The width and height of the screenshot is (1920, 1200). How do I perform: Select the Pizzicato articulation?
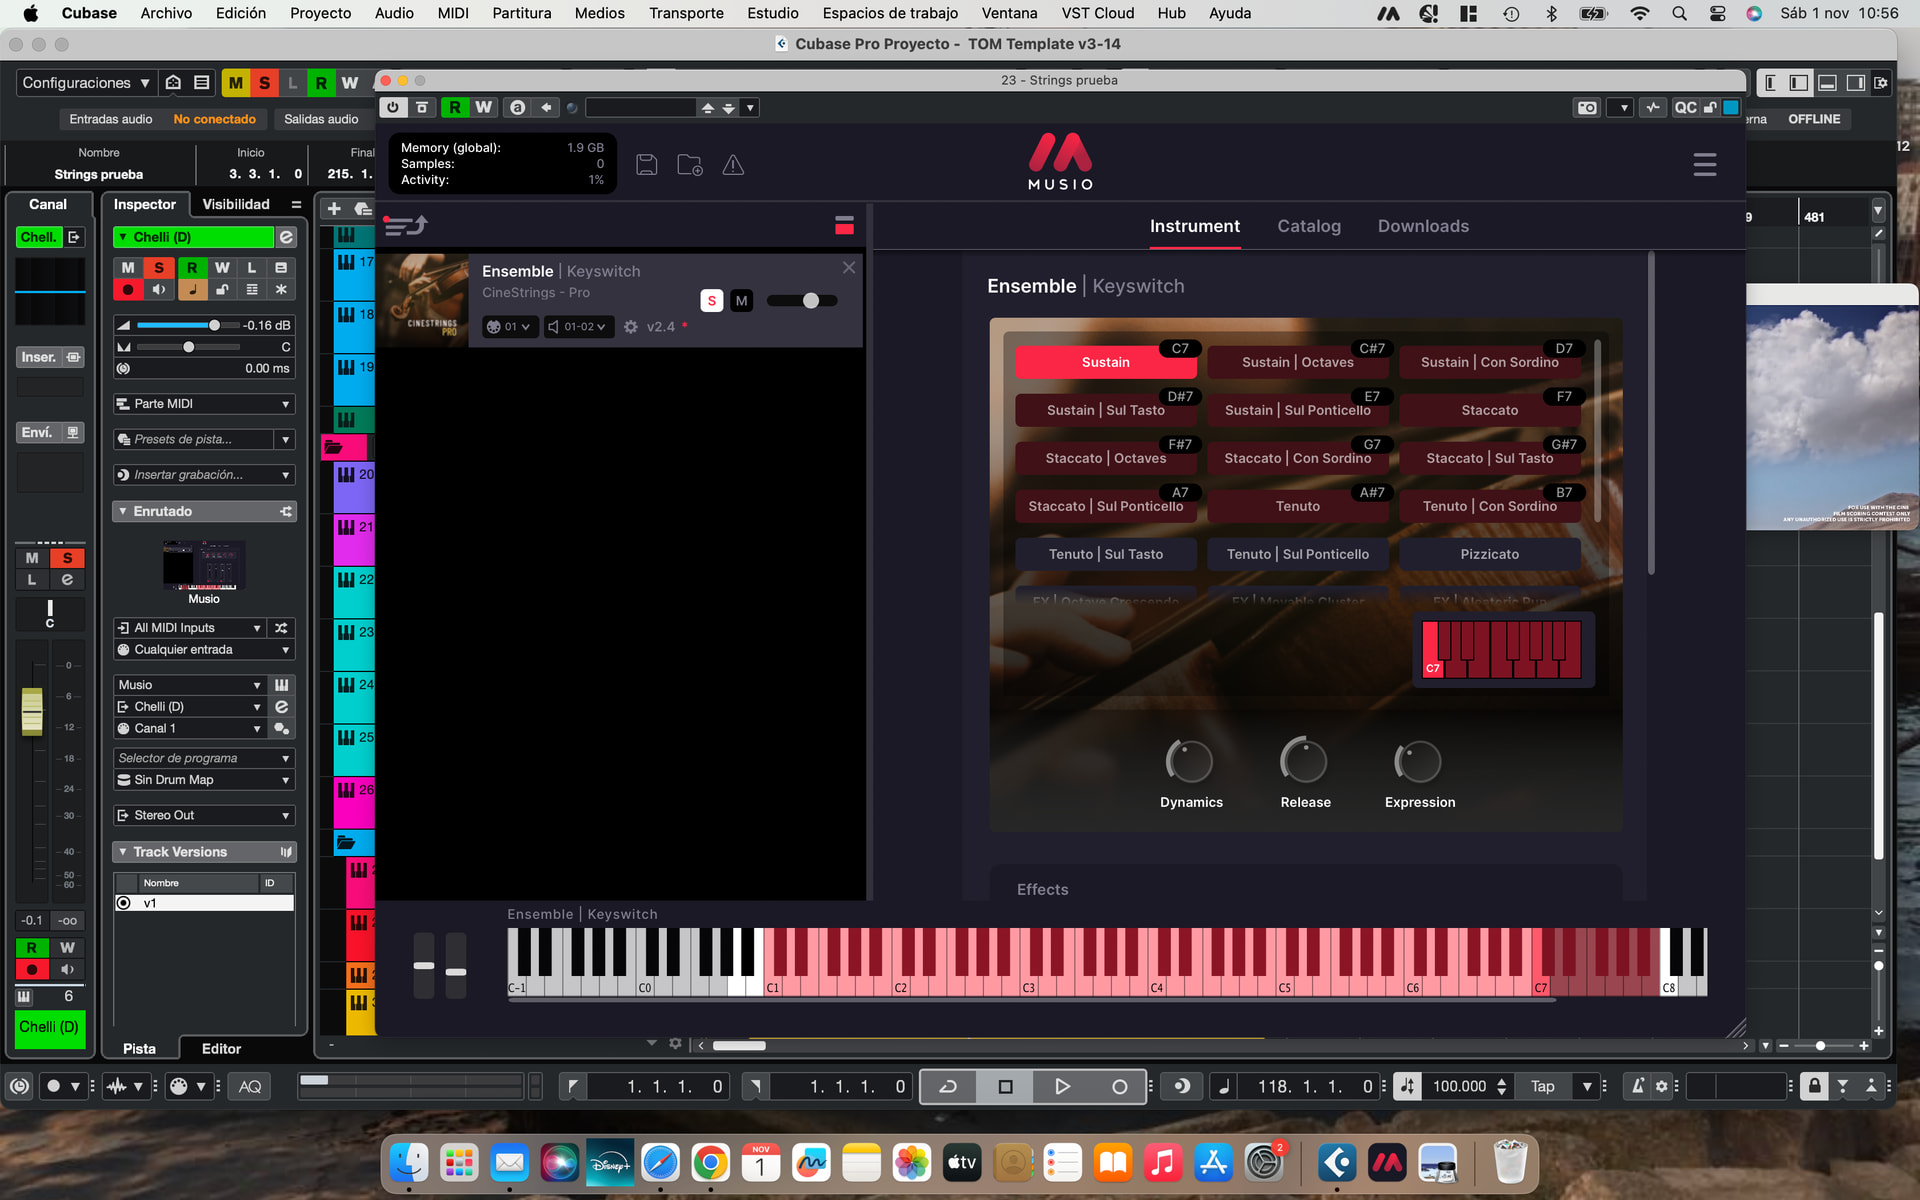pyautogui.click(x=1488, y=554)
